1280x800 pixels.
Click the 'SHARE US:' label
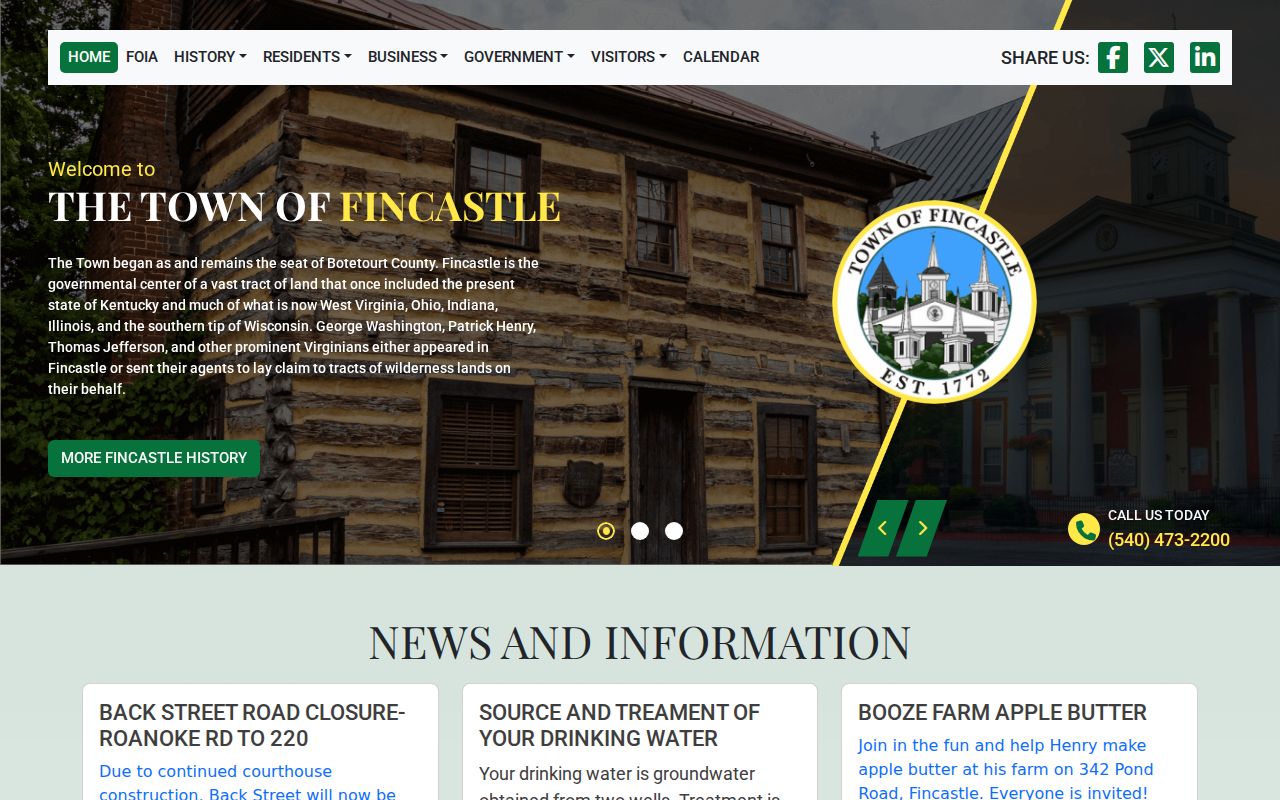(1045, 58)
